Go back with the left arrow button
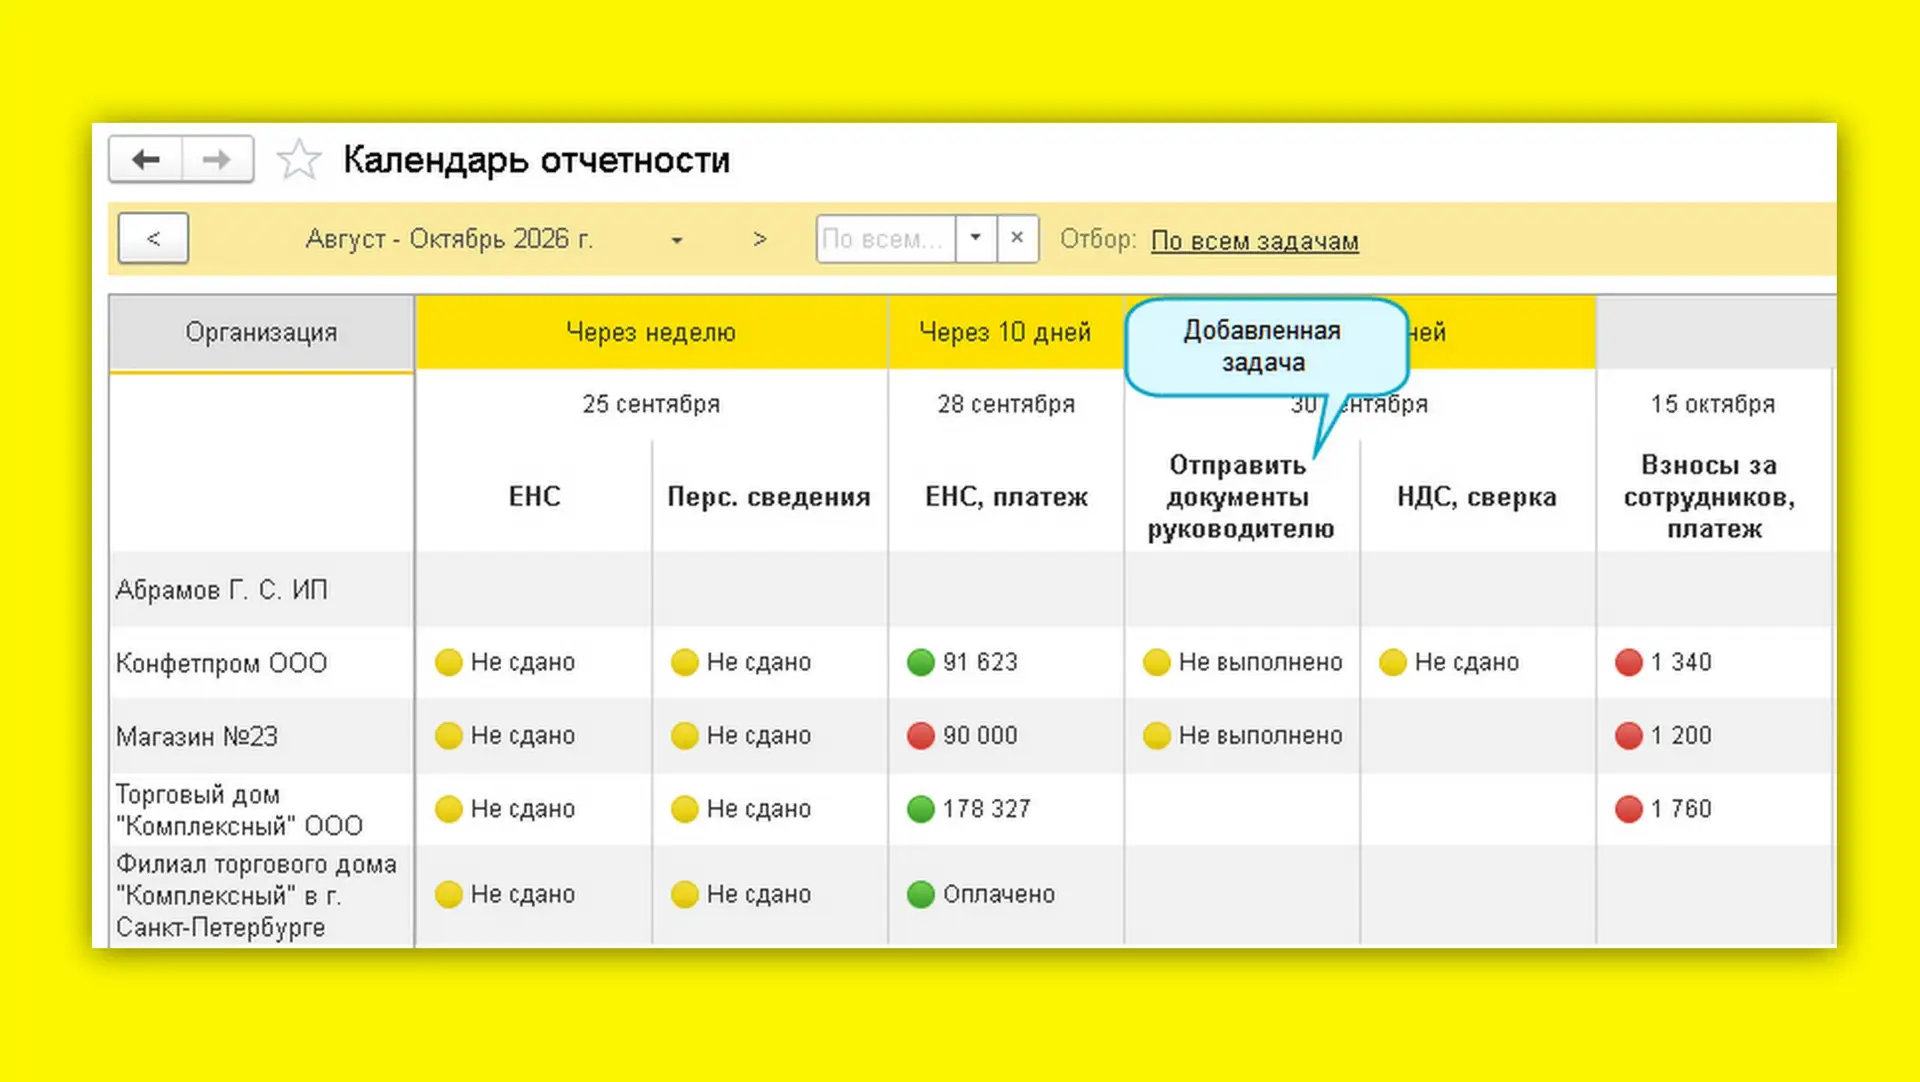 (x=146, y=160)
